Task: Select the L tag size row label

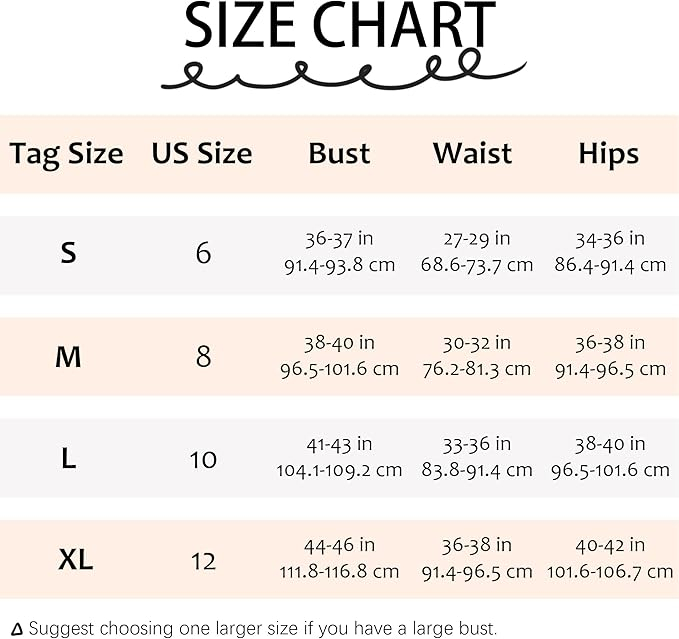Action: [x=67, y=458]
